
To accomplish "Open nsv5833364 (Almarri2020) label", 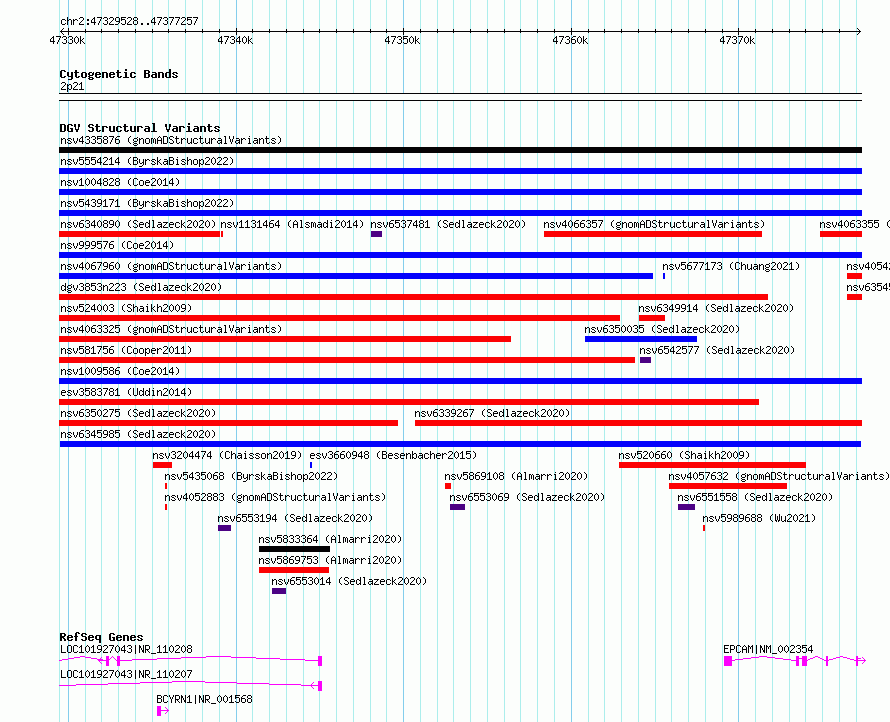I will [x=330, y=539].
